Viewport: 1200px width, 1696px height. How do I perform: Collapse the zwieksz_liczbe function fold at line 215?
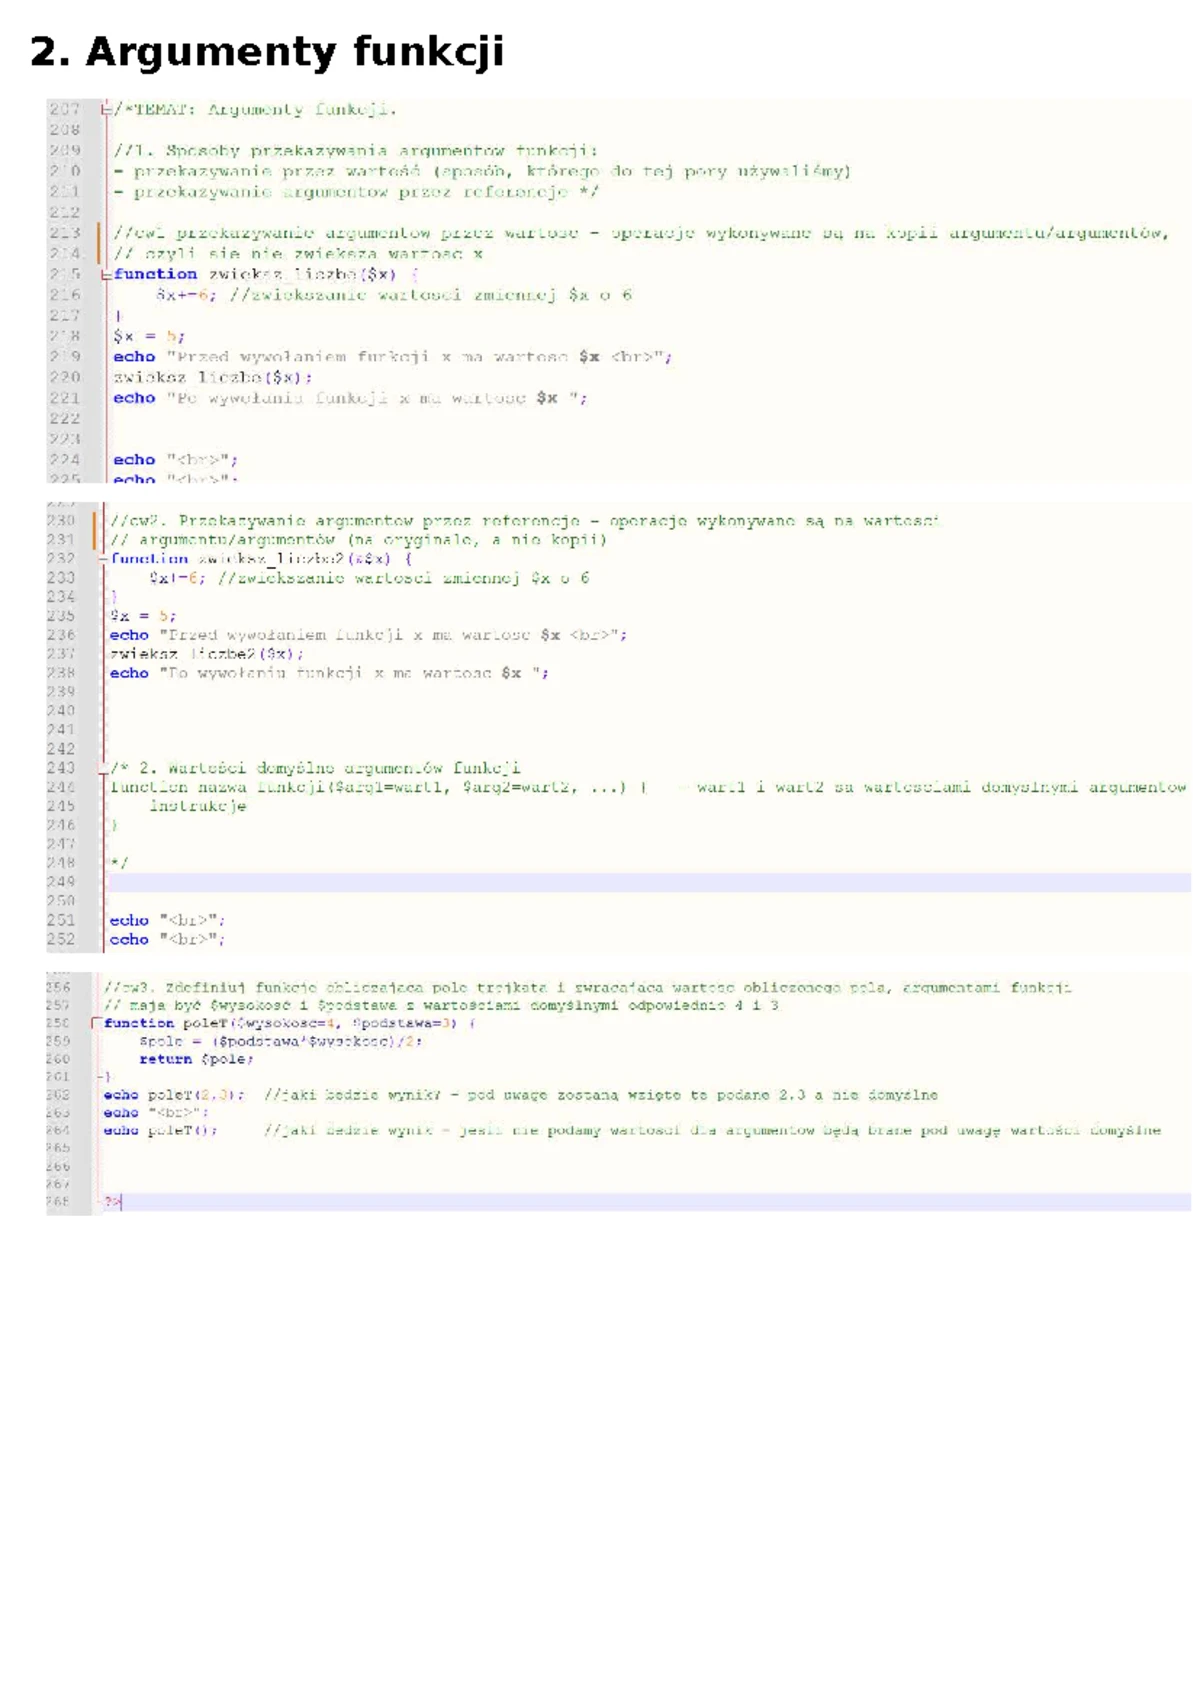coord(105,274)
